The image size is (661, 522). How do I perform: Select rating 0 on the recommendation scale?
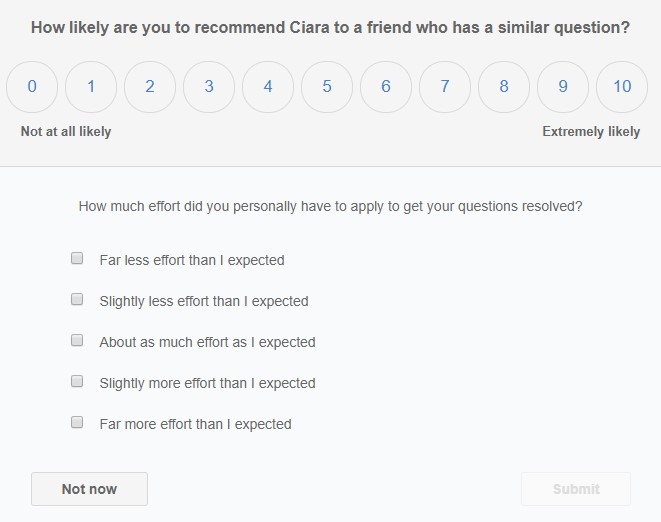(x=32, y=87)
